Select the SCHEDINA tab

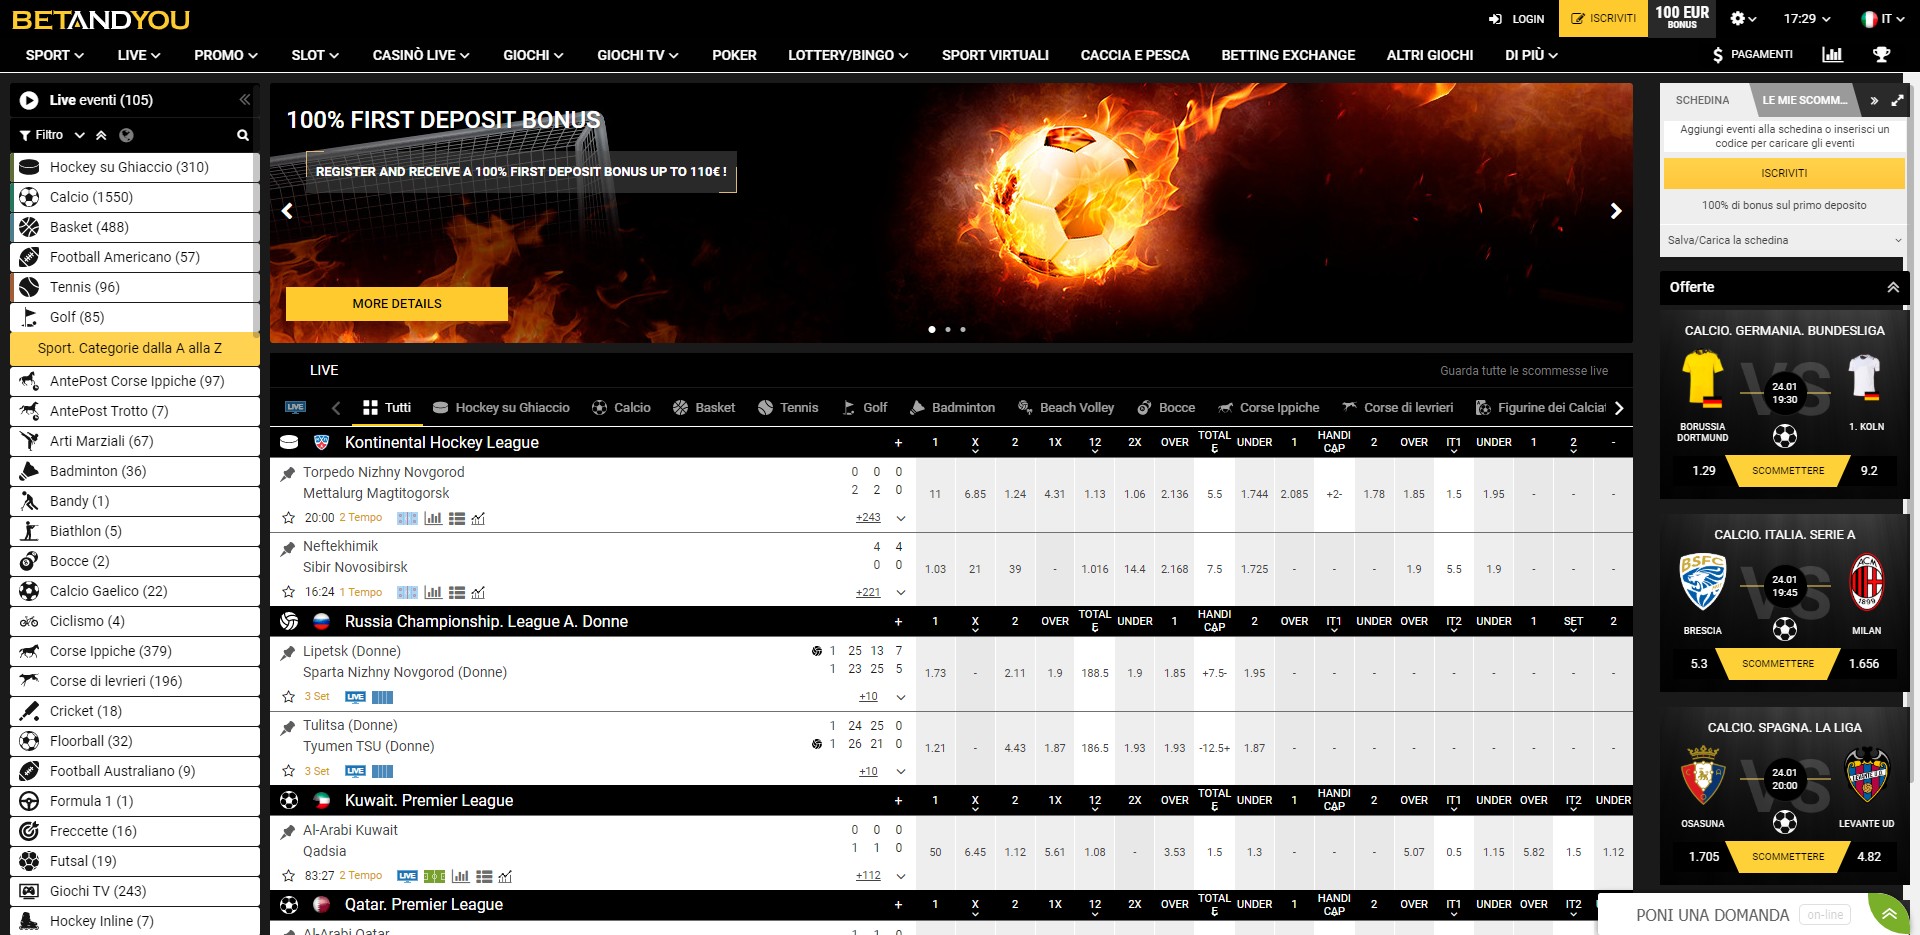click(x=1702, y=100)
